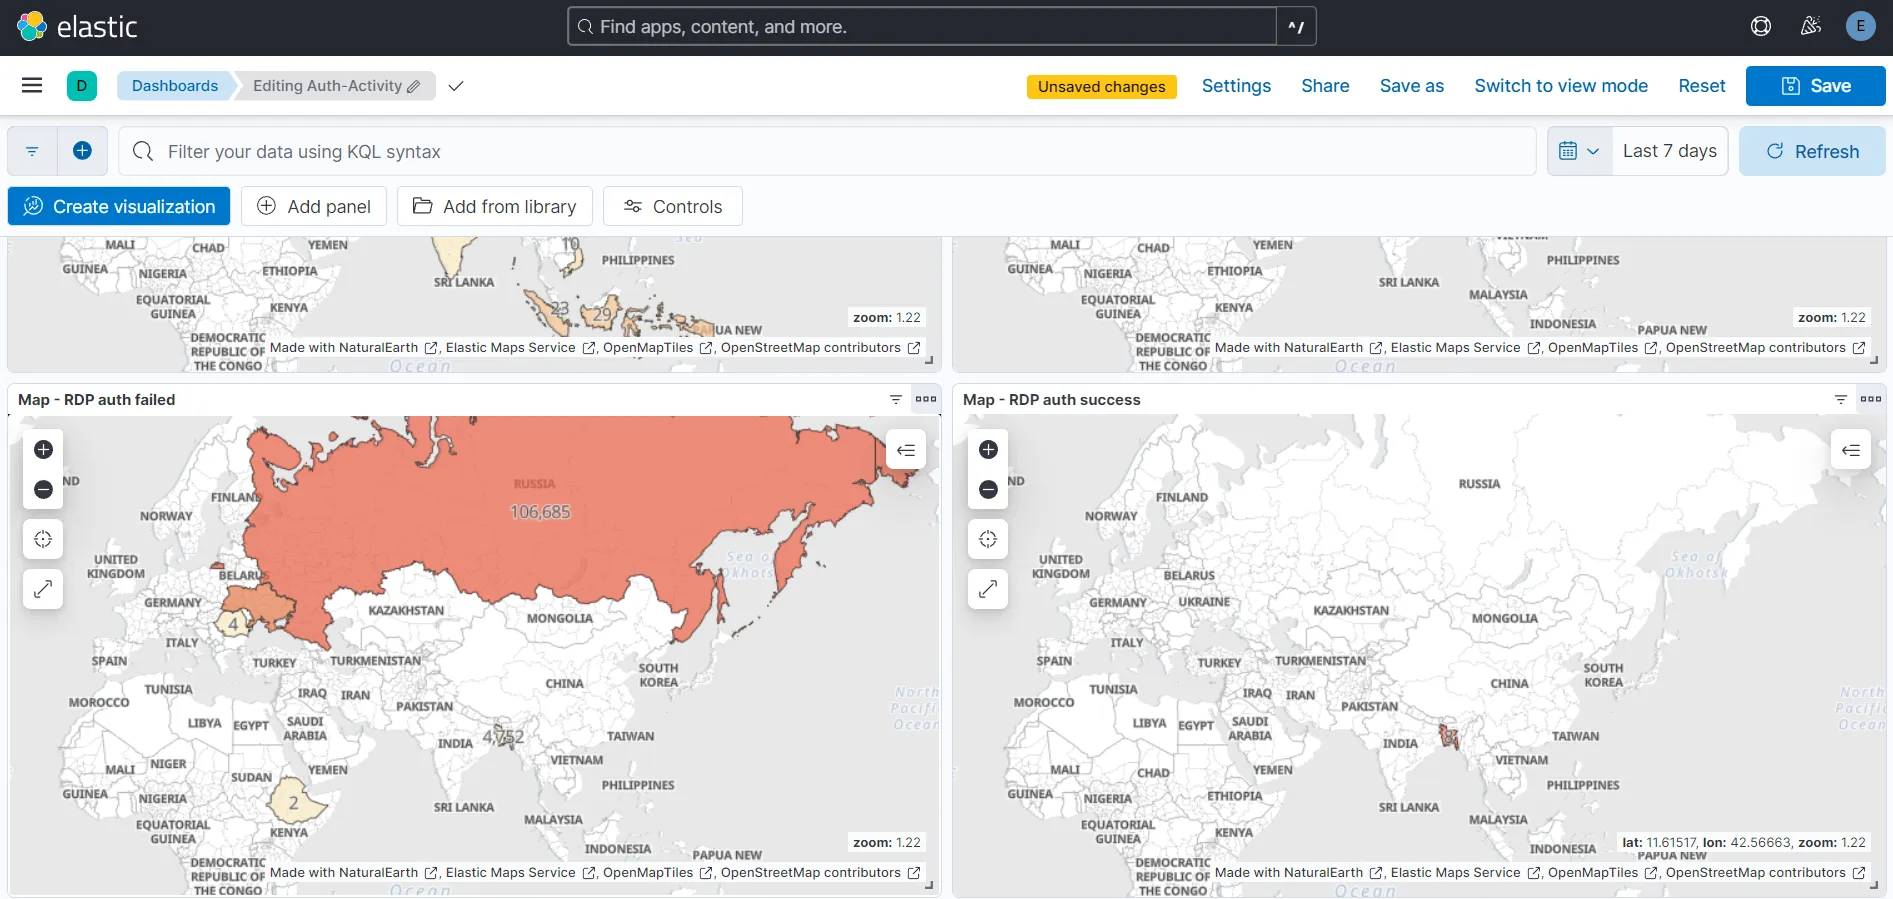The height and width of the screenshot is (899, 1893).
Task: Open the Share menu
Action: pyautogui.click(x=1325, y=86)
